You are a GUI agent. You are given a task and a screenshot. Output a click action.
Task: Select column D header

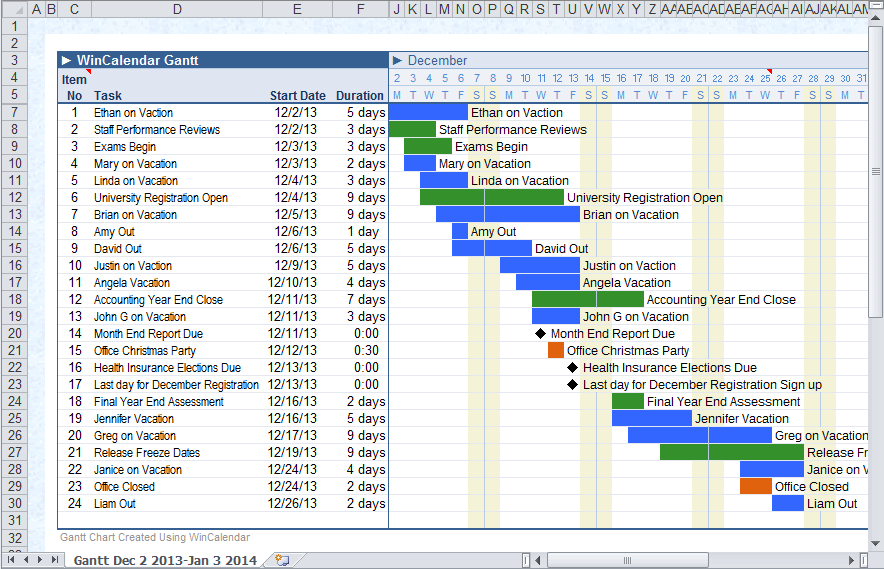(x=177, y=9)
